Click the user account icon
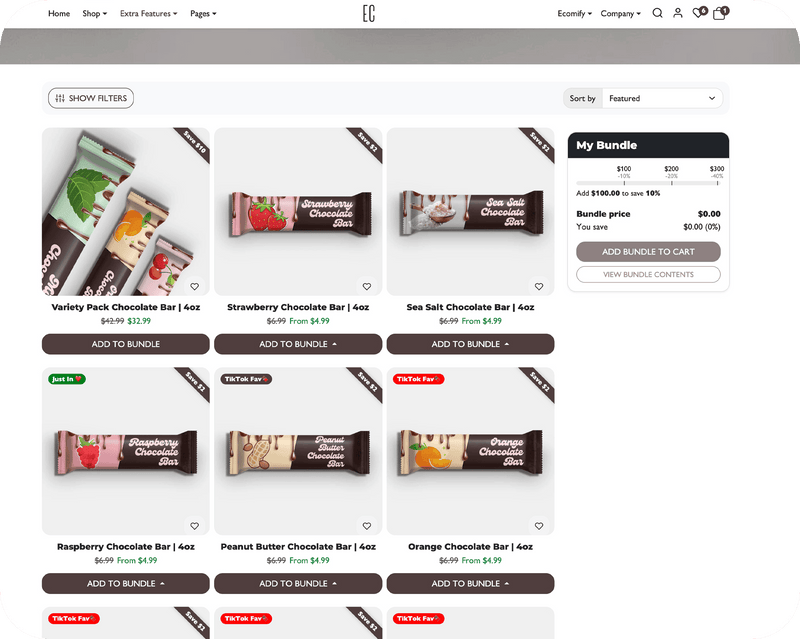The image size is (800, 639). (678, 14)
